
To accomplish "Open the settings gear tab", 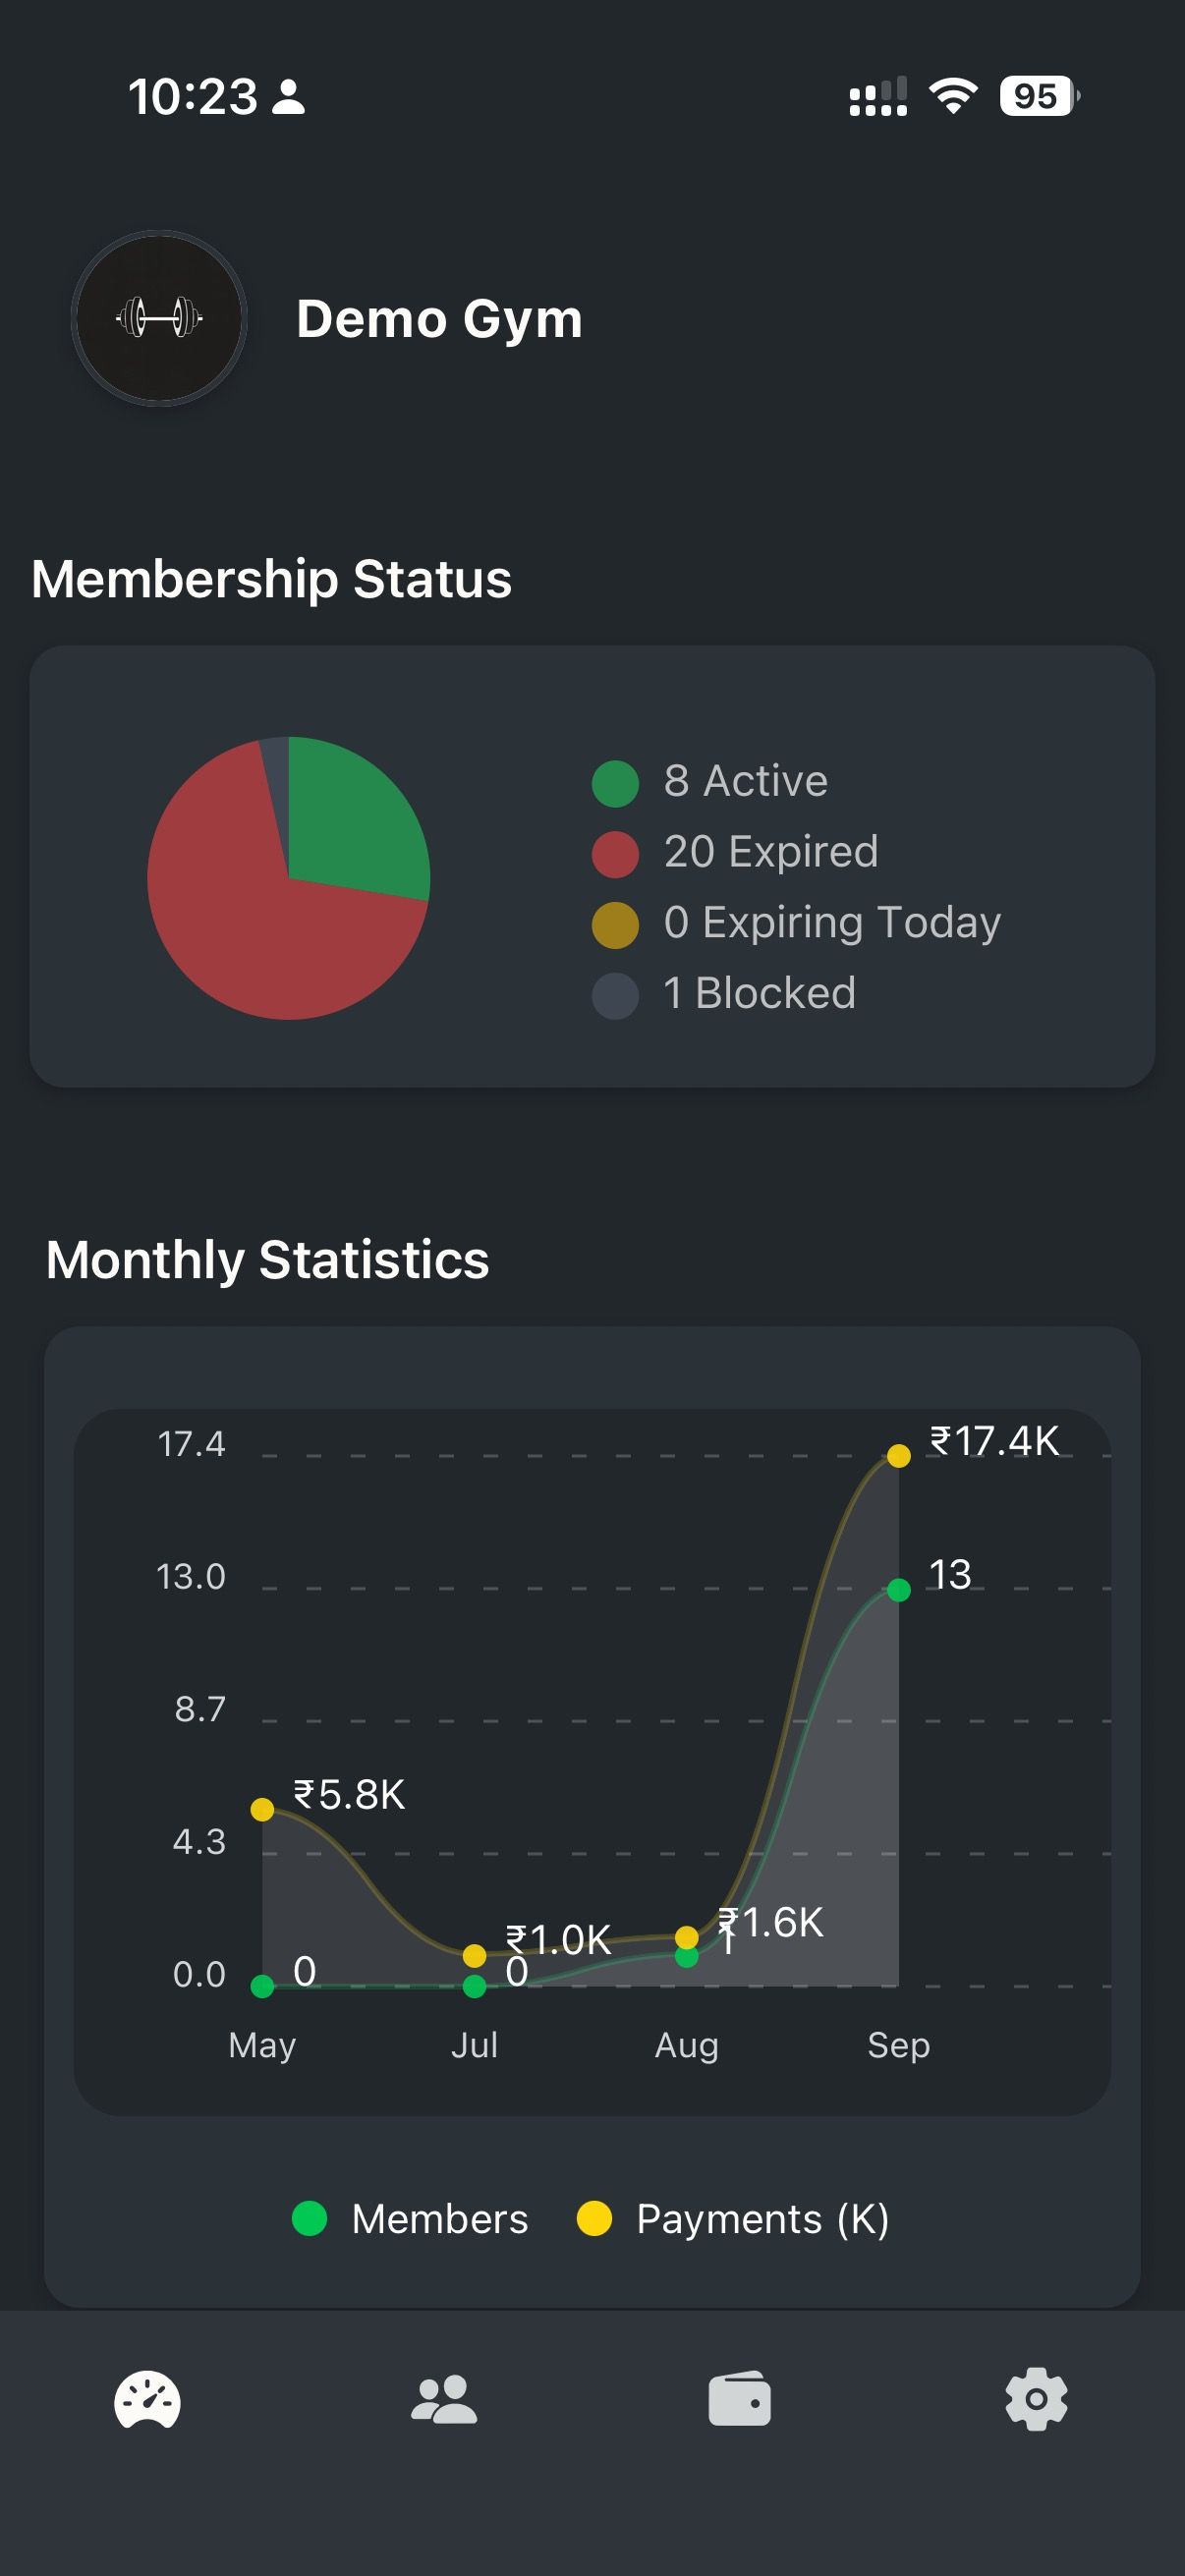I will (x=1036, y=2400).
